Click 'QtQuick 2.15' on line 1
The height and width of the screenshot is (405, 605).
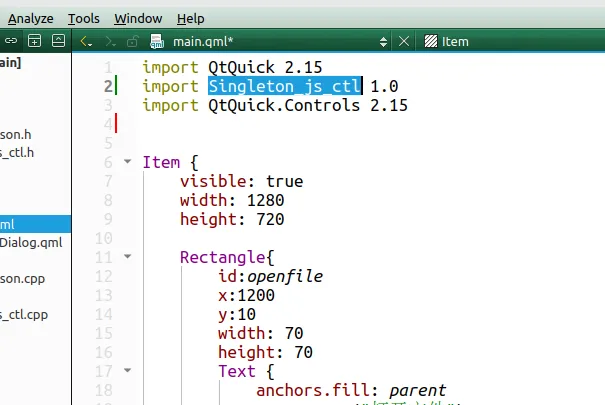(x=265, y=67)
